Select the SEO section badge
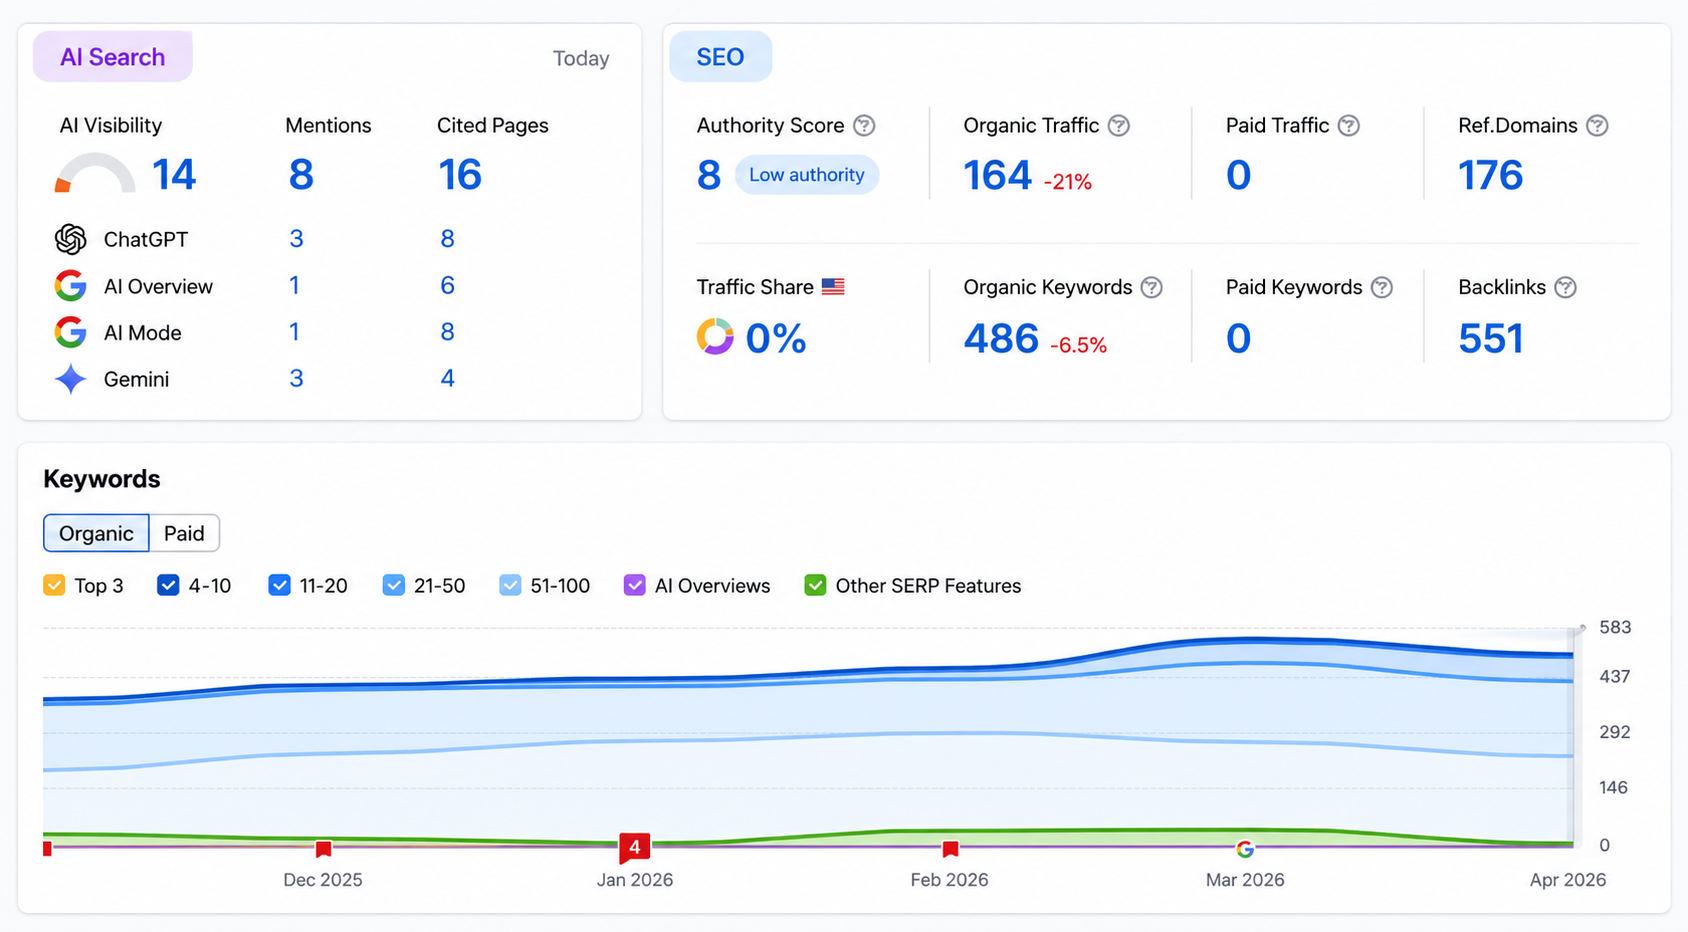Image resolution: width=1688 pixels, height=932 pixels. click(720, 56)
